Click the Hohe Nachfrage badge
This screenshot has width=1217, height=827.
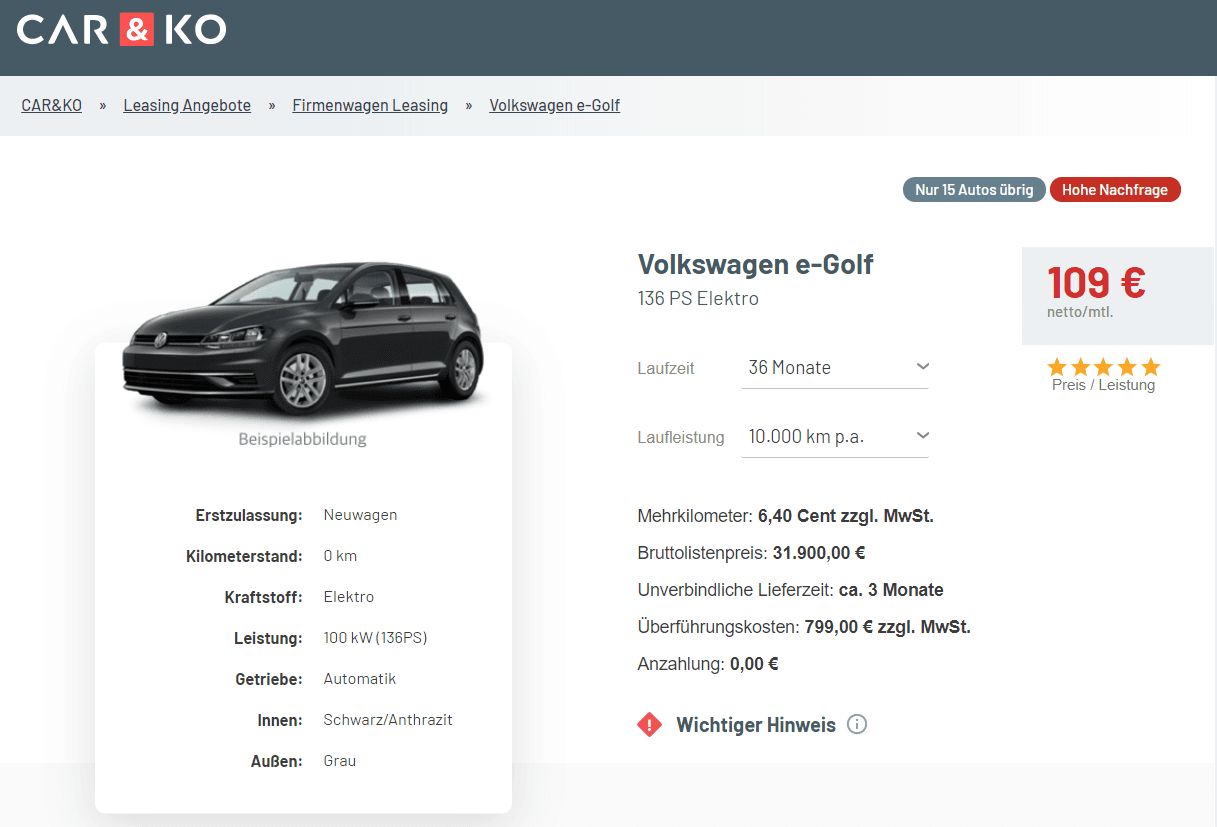point(1115,190)
